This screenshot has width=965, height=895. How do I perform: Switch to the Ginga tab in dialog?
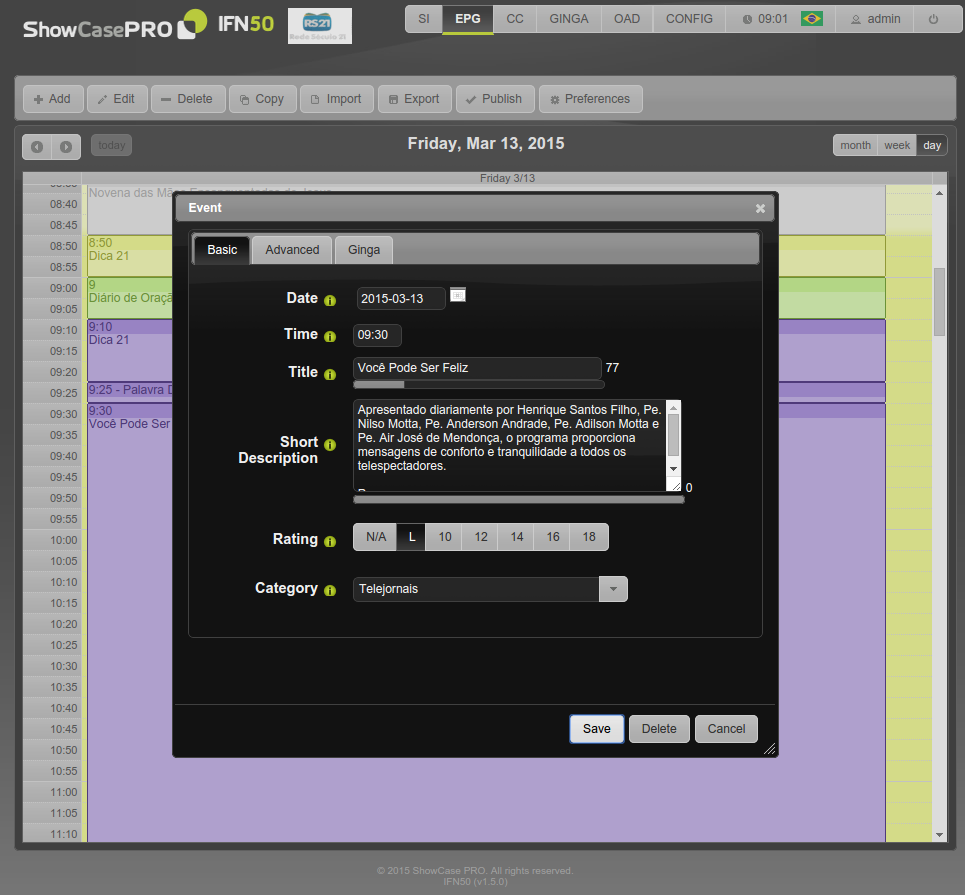364,250
